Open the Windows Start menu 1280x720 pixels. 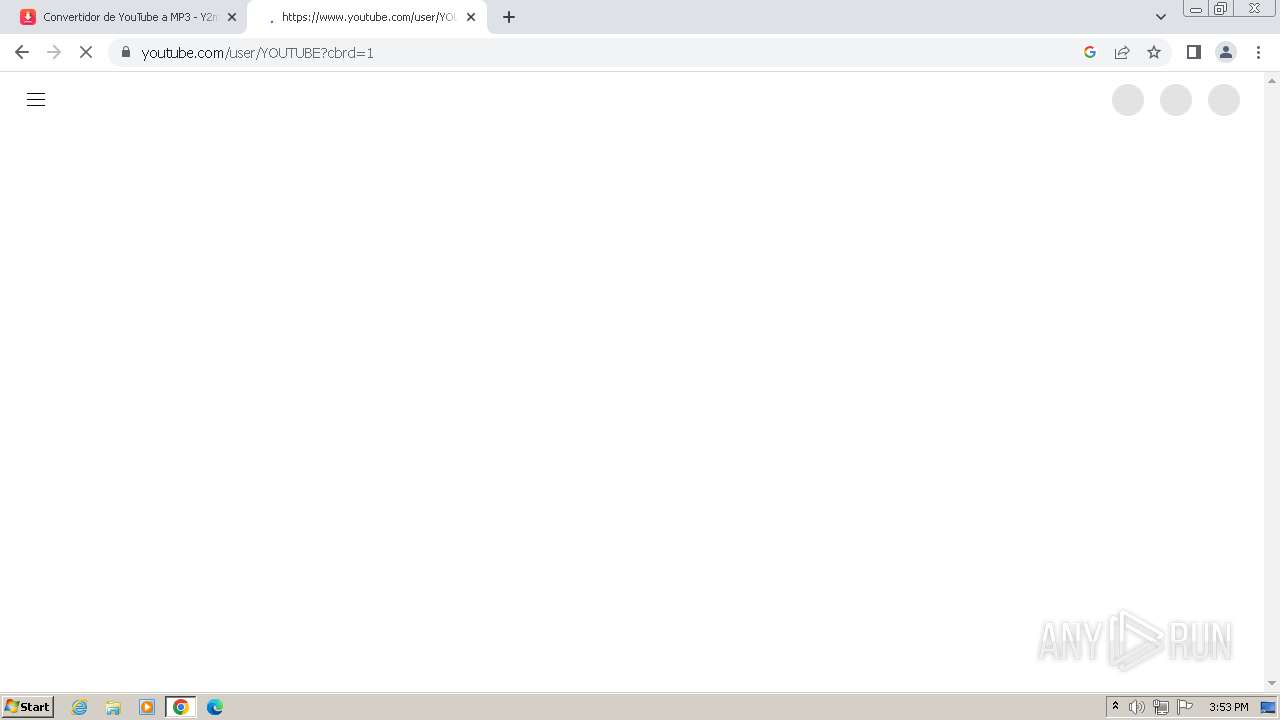click(x=27, y=706)
